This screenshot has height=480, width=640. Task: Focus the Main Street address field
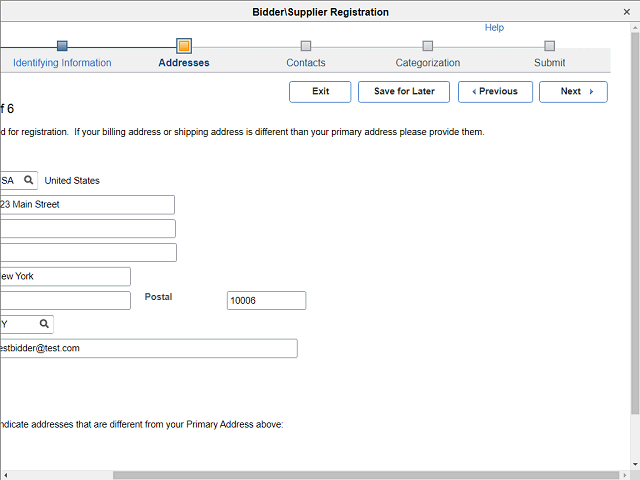(87, 204)
